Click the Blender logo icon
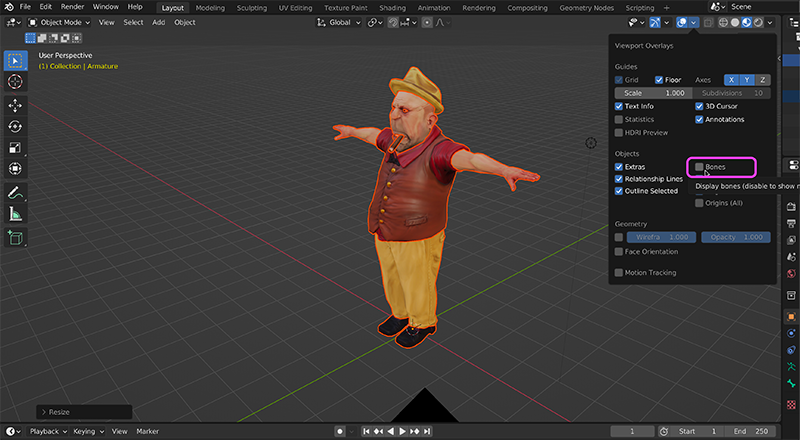 pyautogui.click(x=9, y=7)
